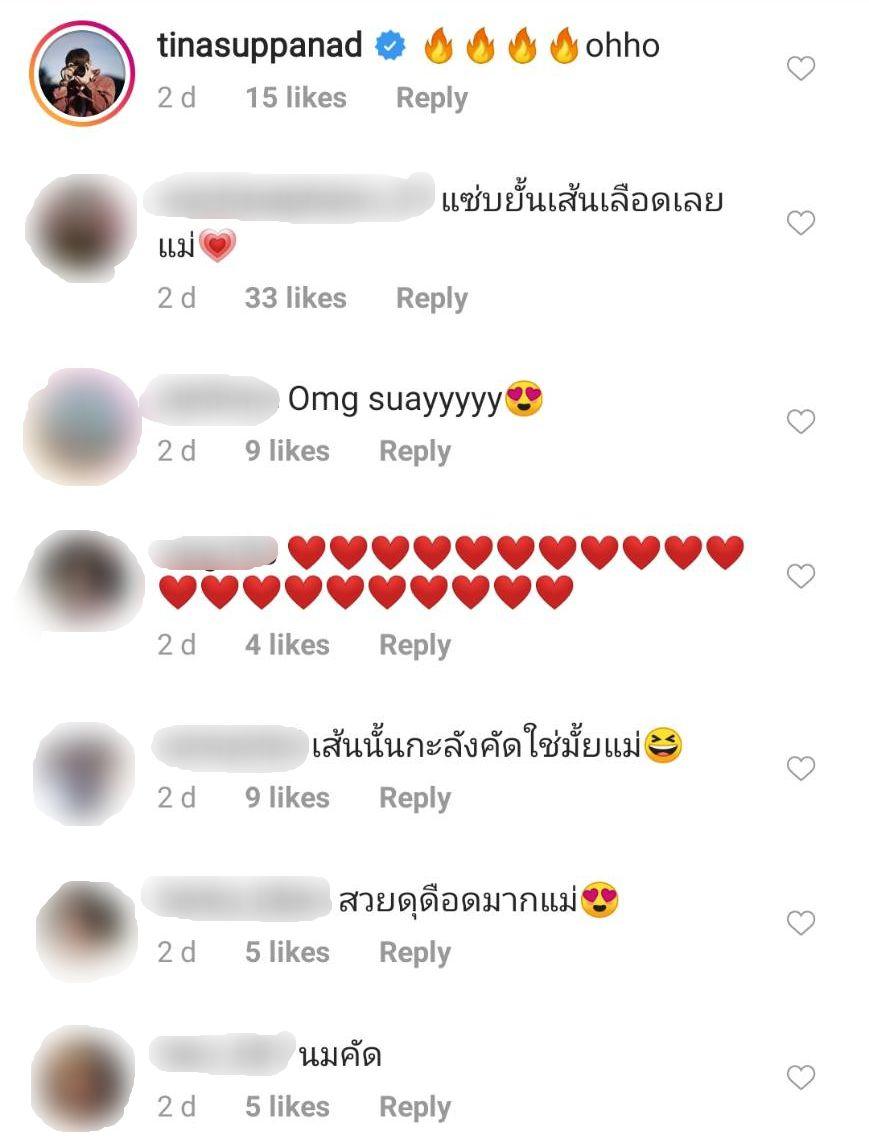
Task: Like the laughing emoji Thai comment
Action: point(800,768)
